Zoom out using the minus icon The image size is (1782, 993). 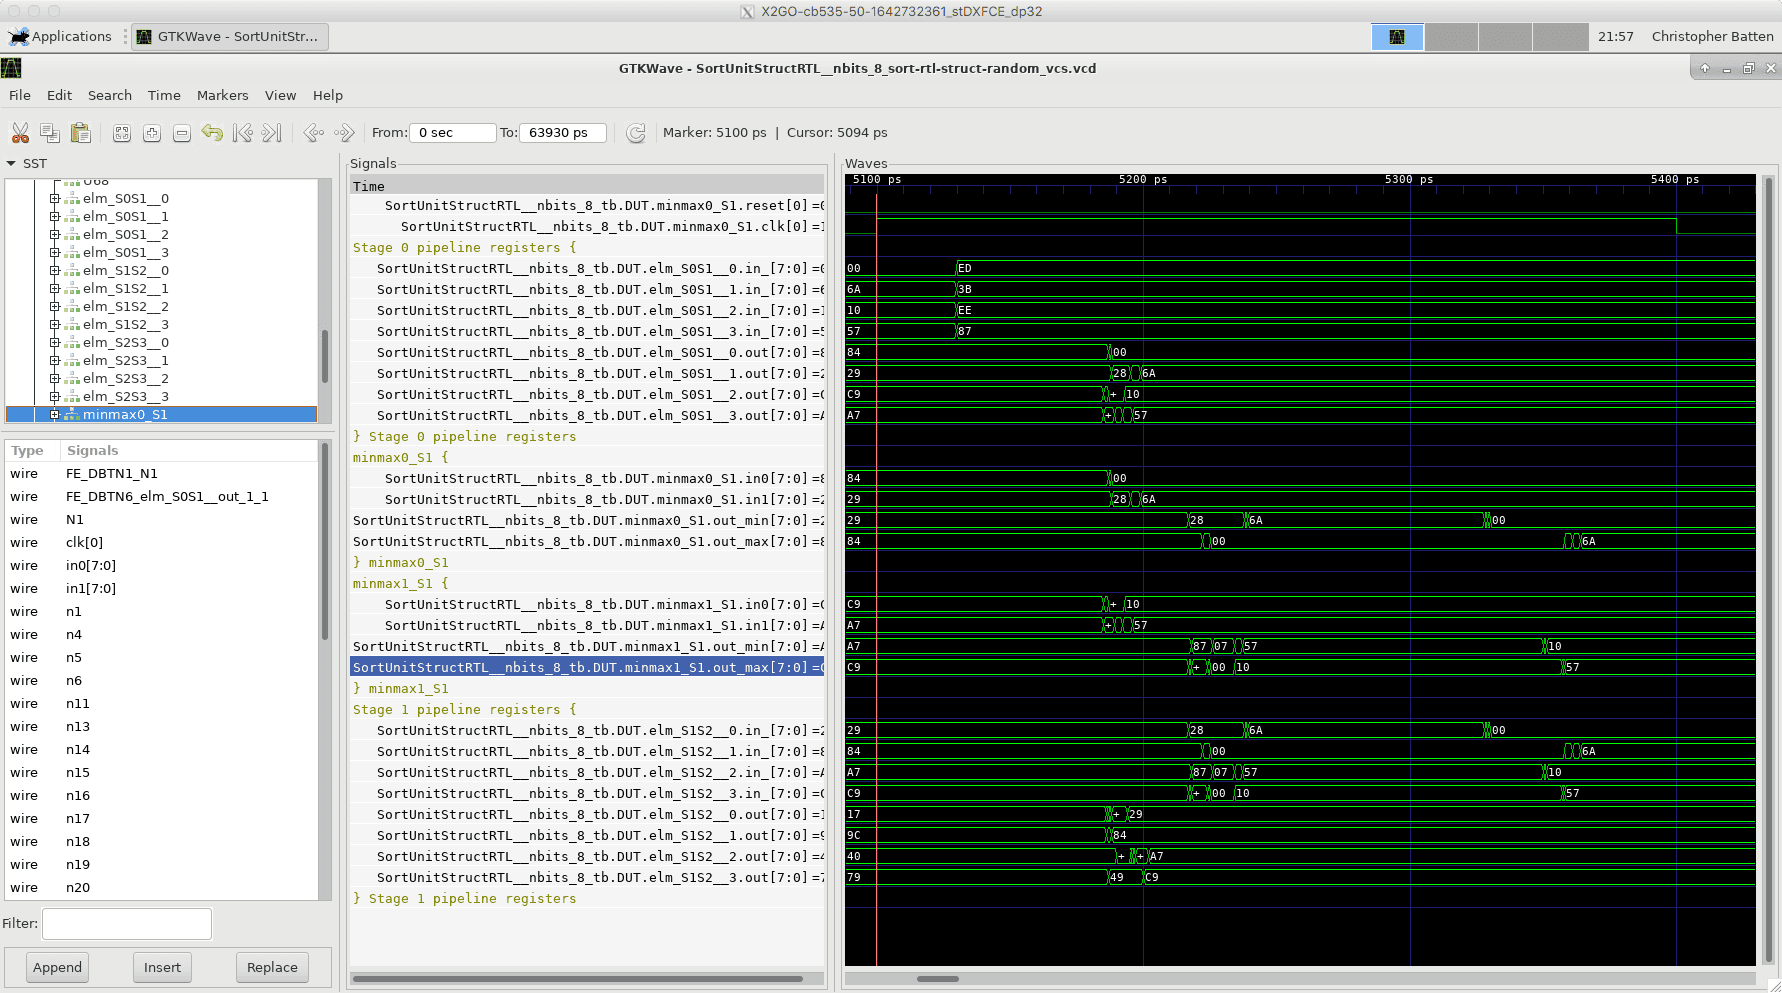coord(182,133)
